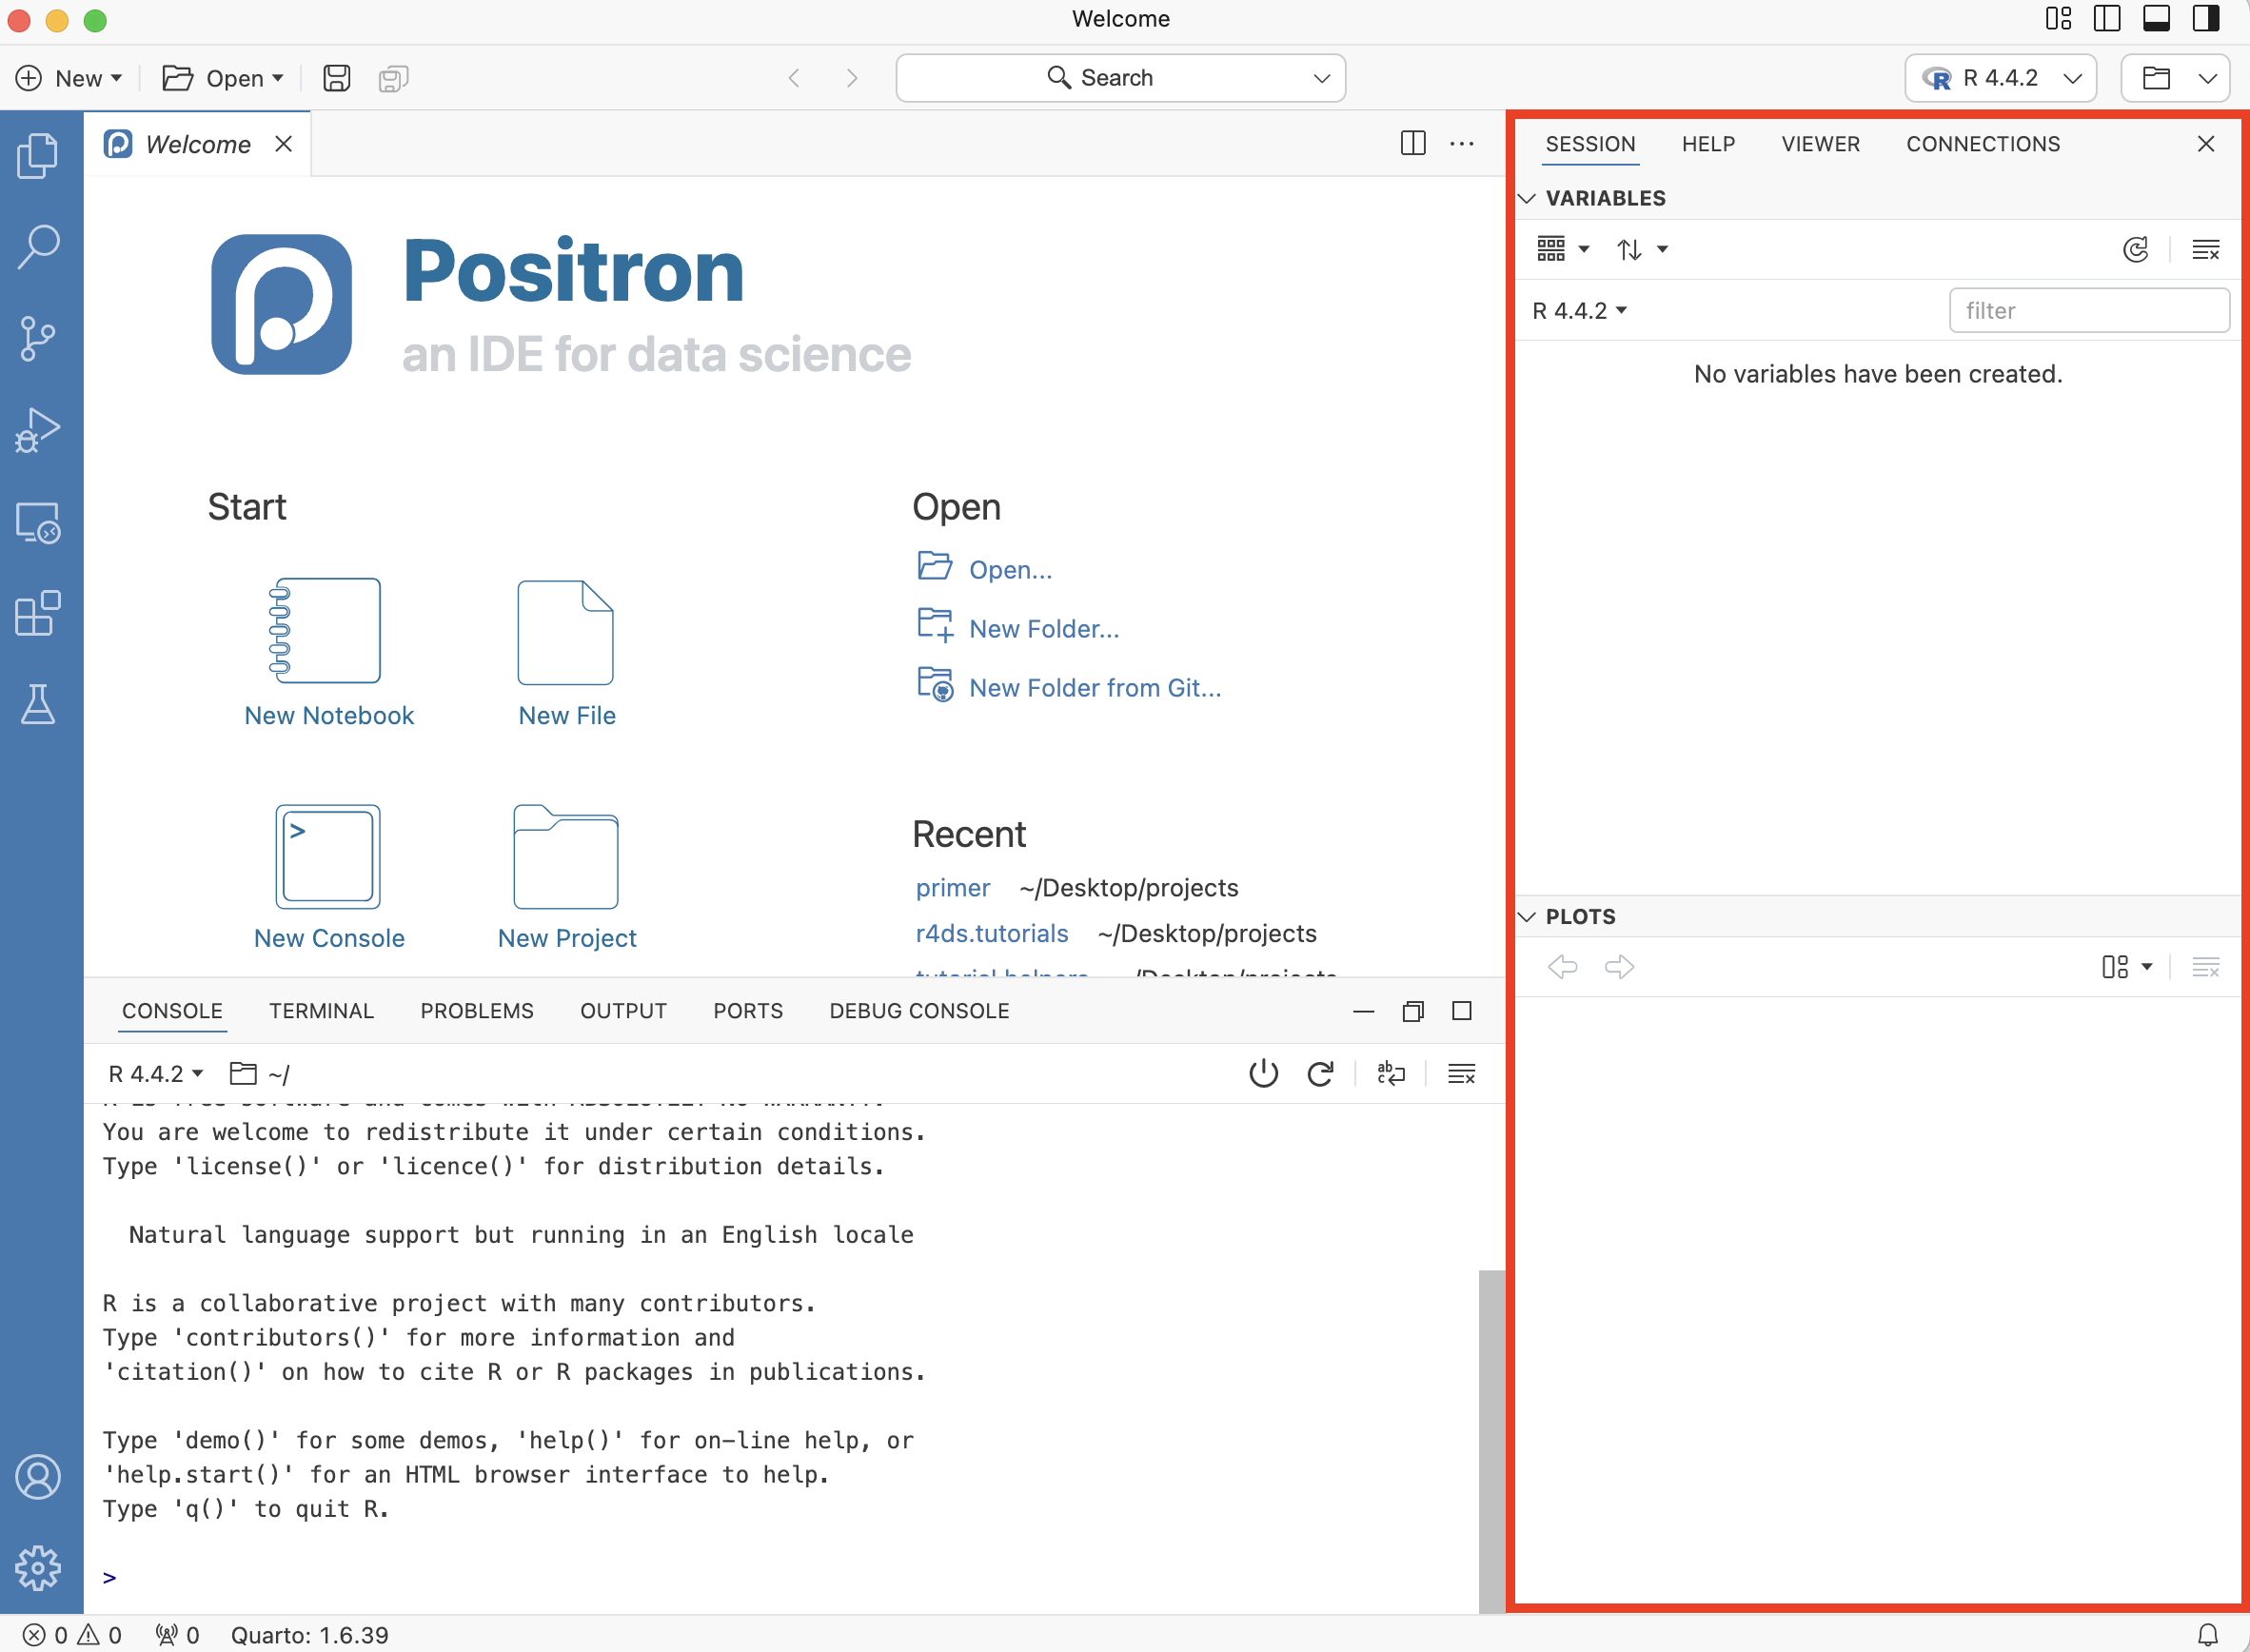Switch to the Debug Console tab
Viewport: 2250px width, 1652px height.
point(919,1011)
